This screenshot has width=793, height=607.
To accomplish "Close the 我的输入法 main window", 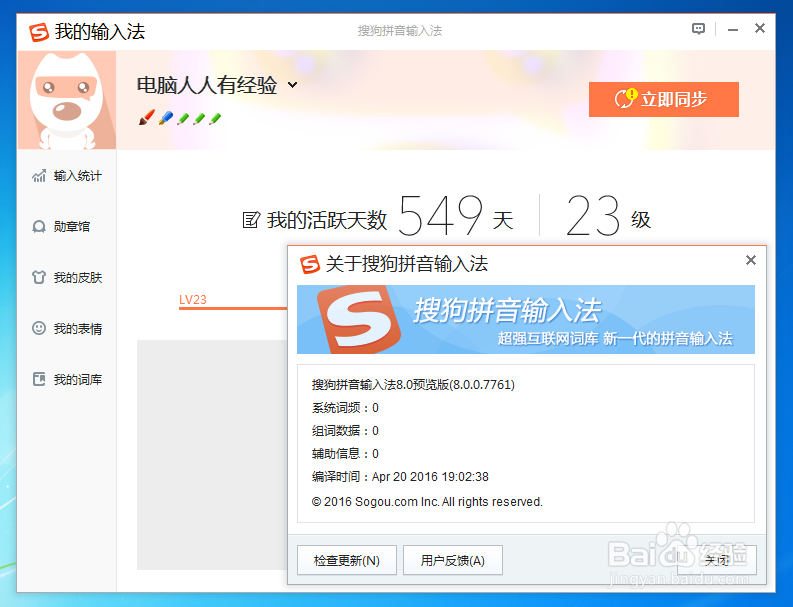I will [760, 28].
